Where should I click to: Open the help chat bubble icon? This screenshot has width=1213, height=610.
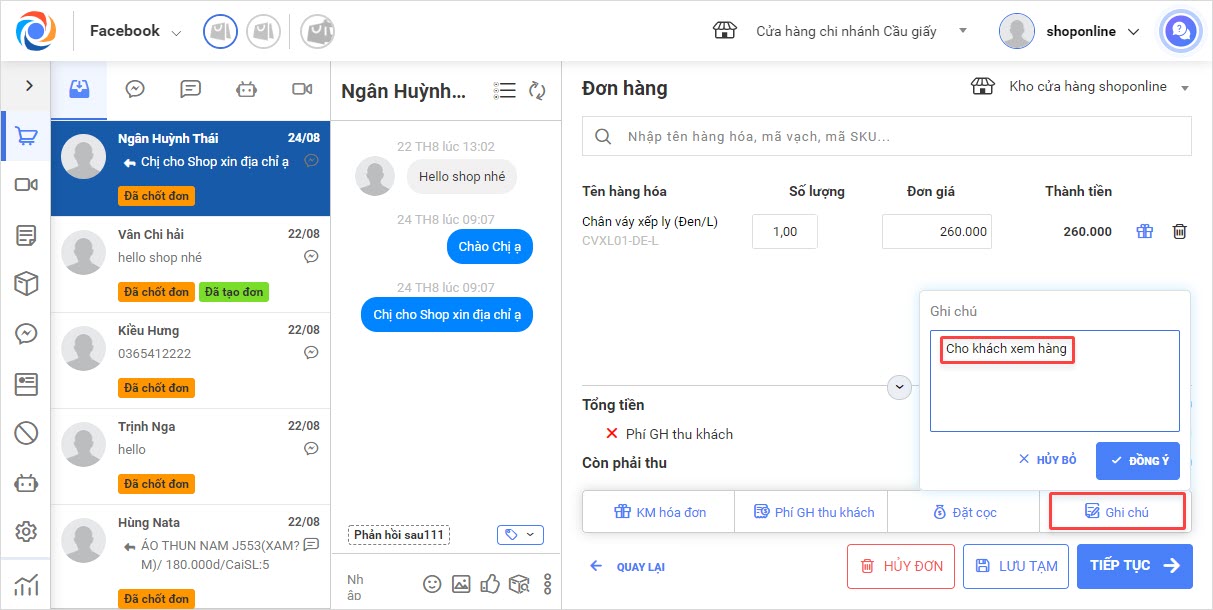coord(1180,31)
